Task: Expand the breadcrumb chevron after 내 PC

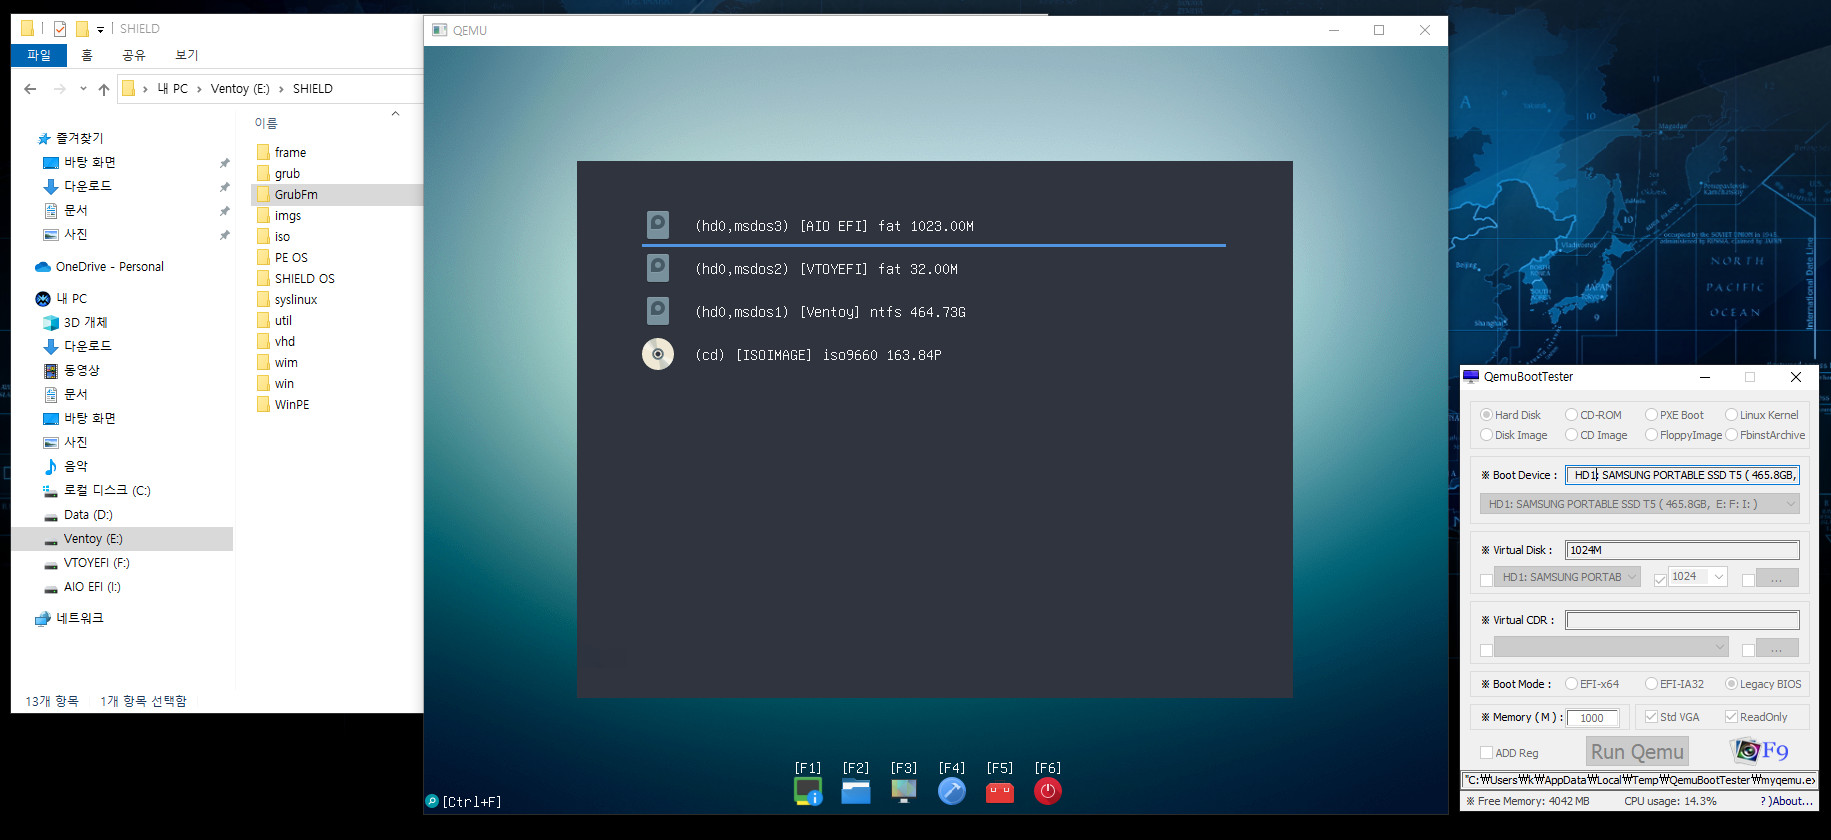Action: 199,89
